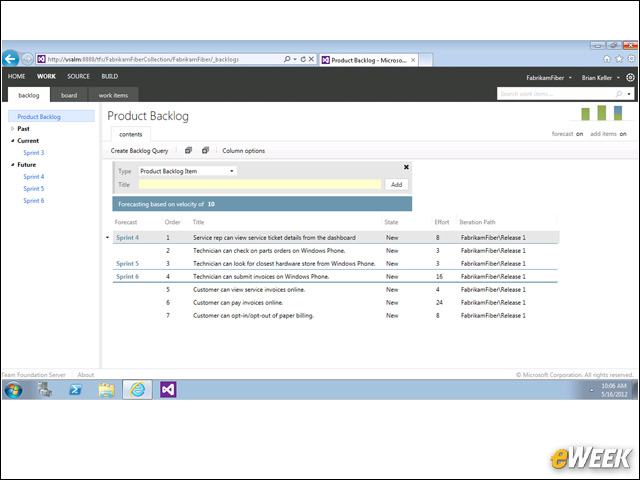Open Sprint 6 in left pane
Viewport: 640px width, 480px height.
33,200
